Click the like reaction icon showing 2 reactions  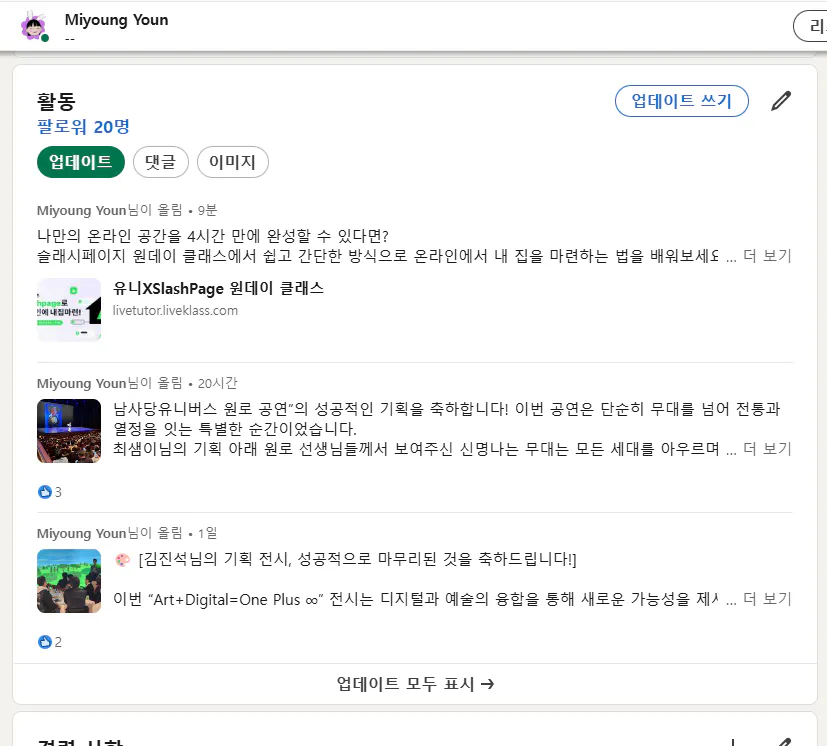(45, 642)
